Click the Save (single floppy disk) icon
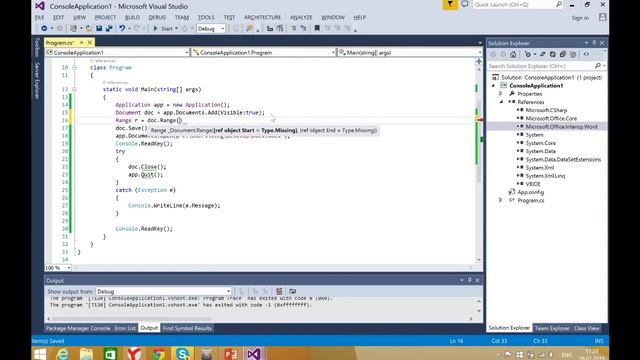Viewport: 640px width, 360px height. (x=99, y=28)
